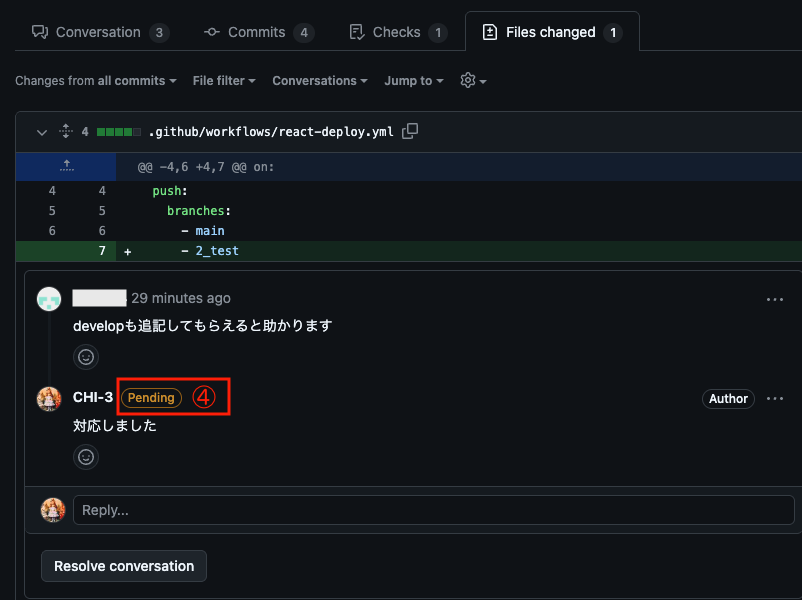Expand hidden lines above the hunk
The height and width of the screenshot is (600, 802).
tap(66, 166)
